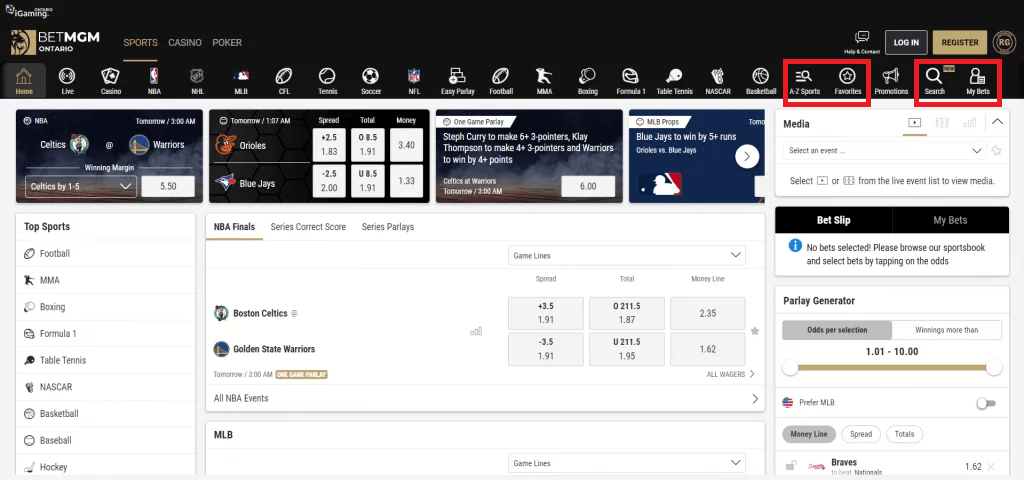
Task: Switch to the SPORTS tab
Action: pos(140,42)
